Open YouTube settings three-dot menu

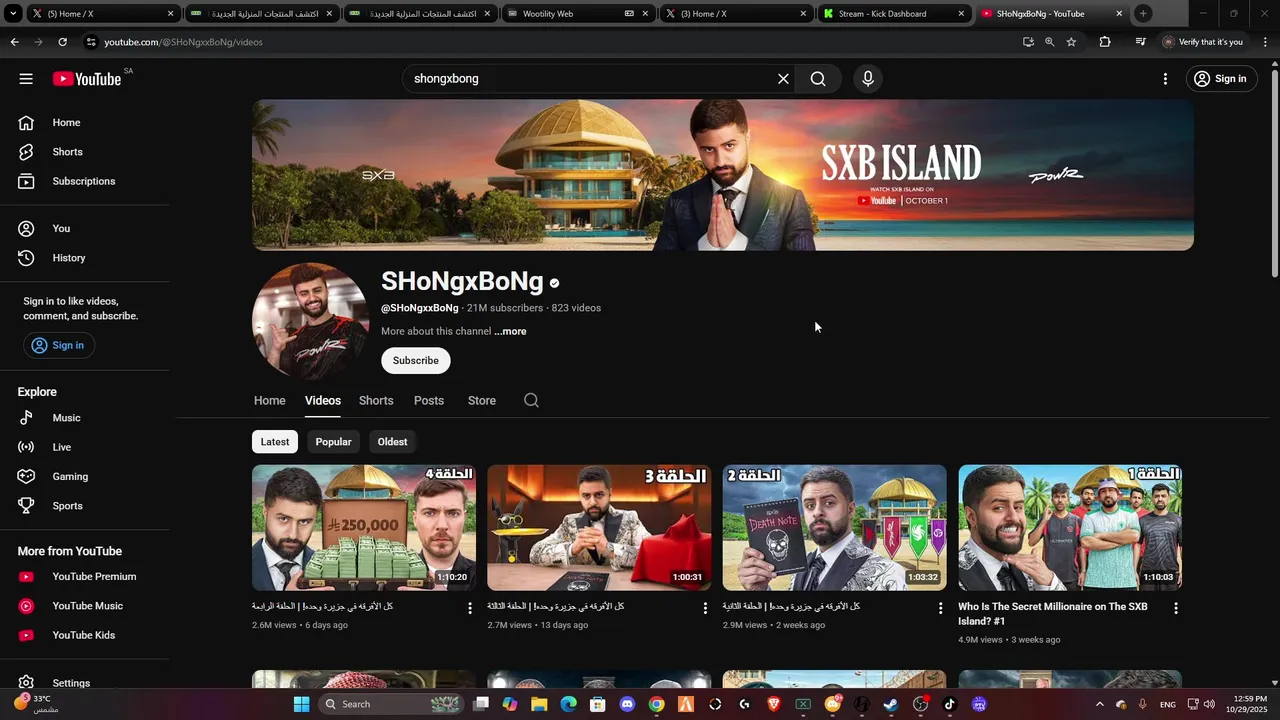[x=1165, y=79]
